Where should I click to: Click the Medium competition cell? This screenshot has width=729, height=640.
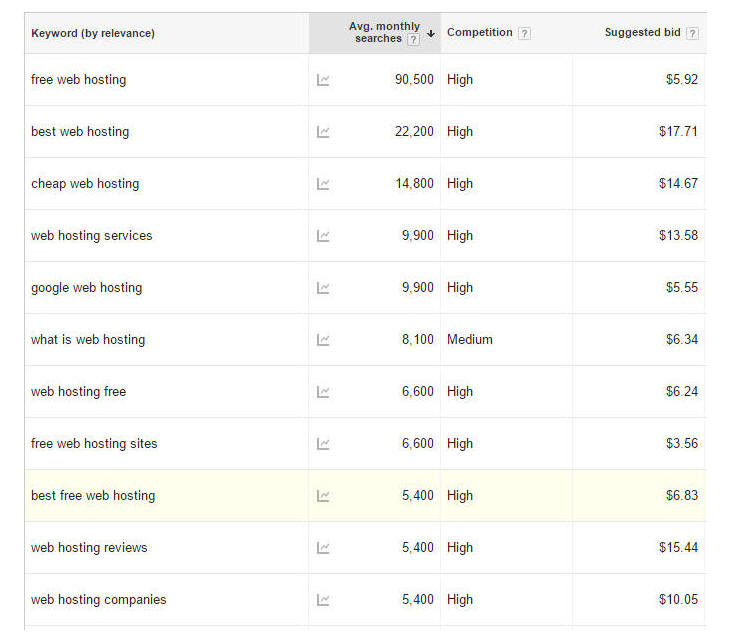point(470,340)
